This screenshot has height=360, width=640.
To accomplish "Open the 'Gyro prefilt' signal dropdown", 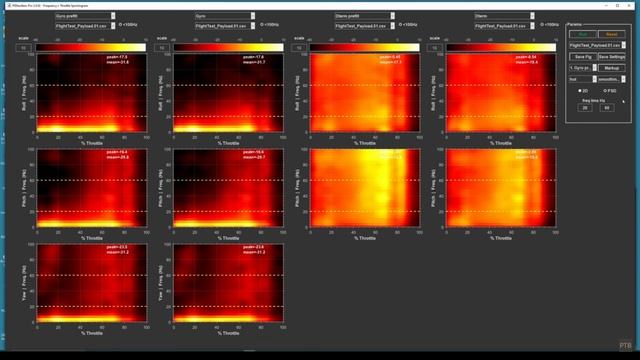I will coord(85,16).
